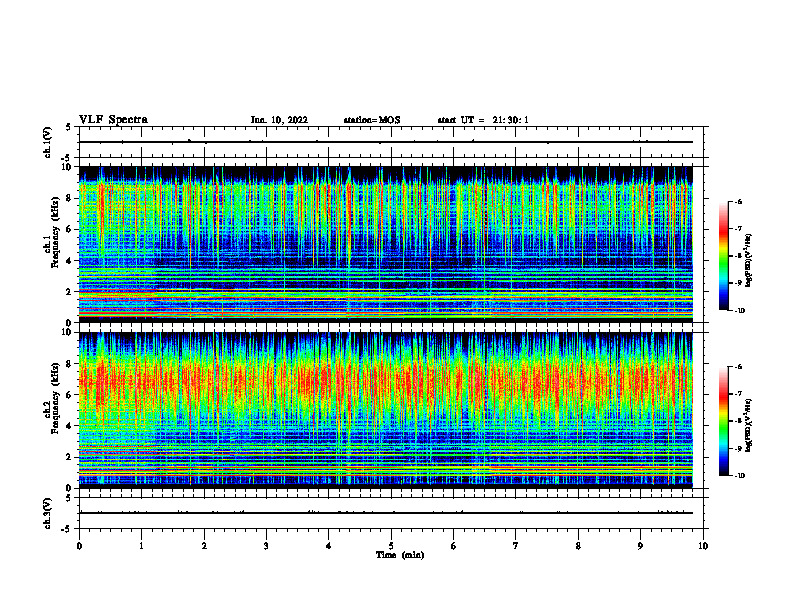Click the "Time (min)" x-axis label
This screenshot has width=792, height=612.
tap(400, 555)
